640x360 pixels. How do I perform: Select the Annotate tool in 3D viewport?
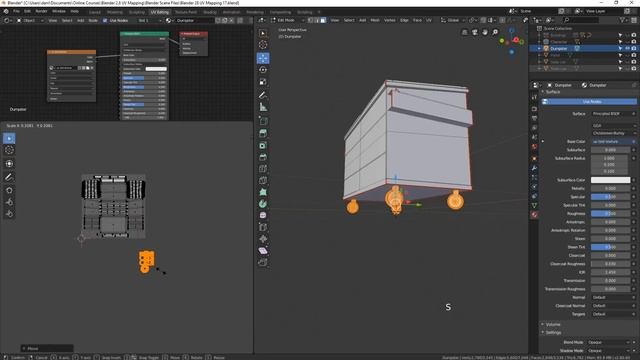(263, 95)
